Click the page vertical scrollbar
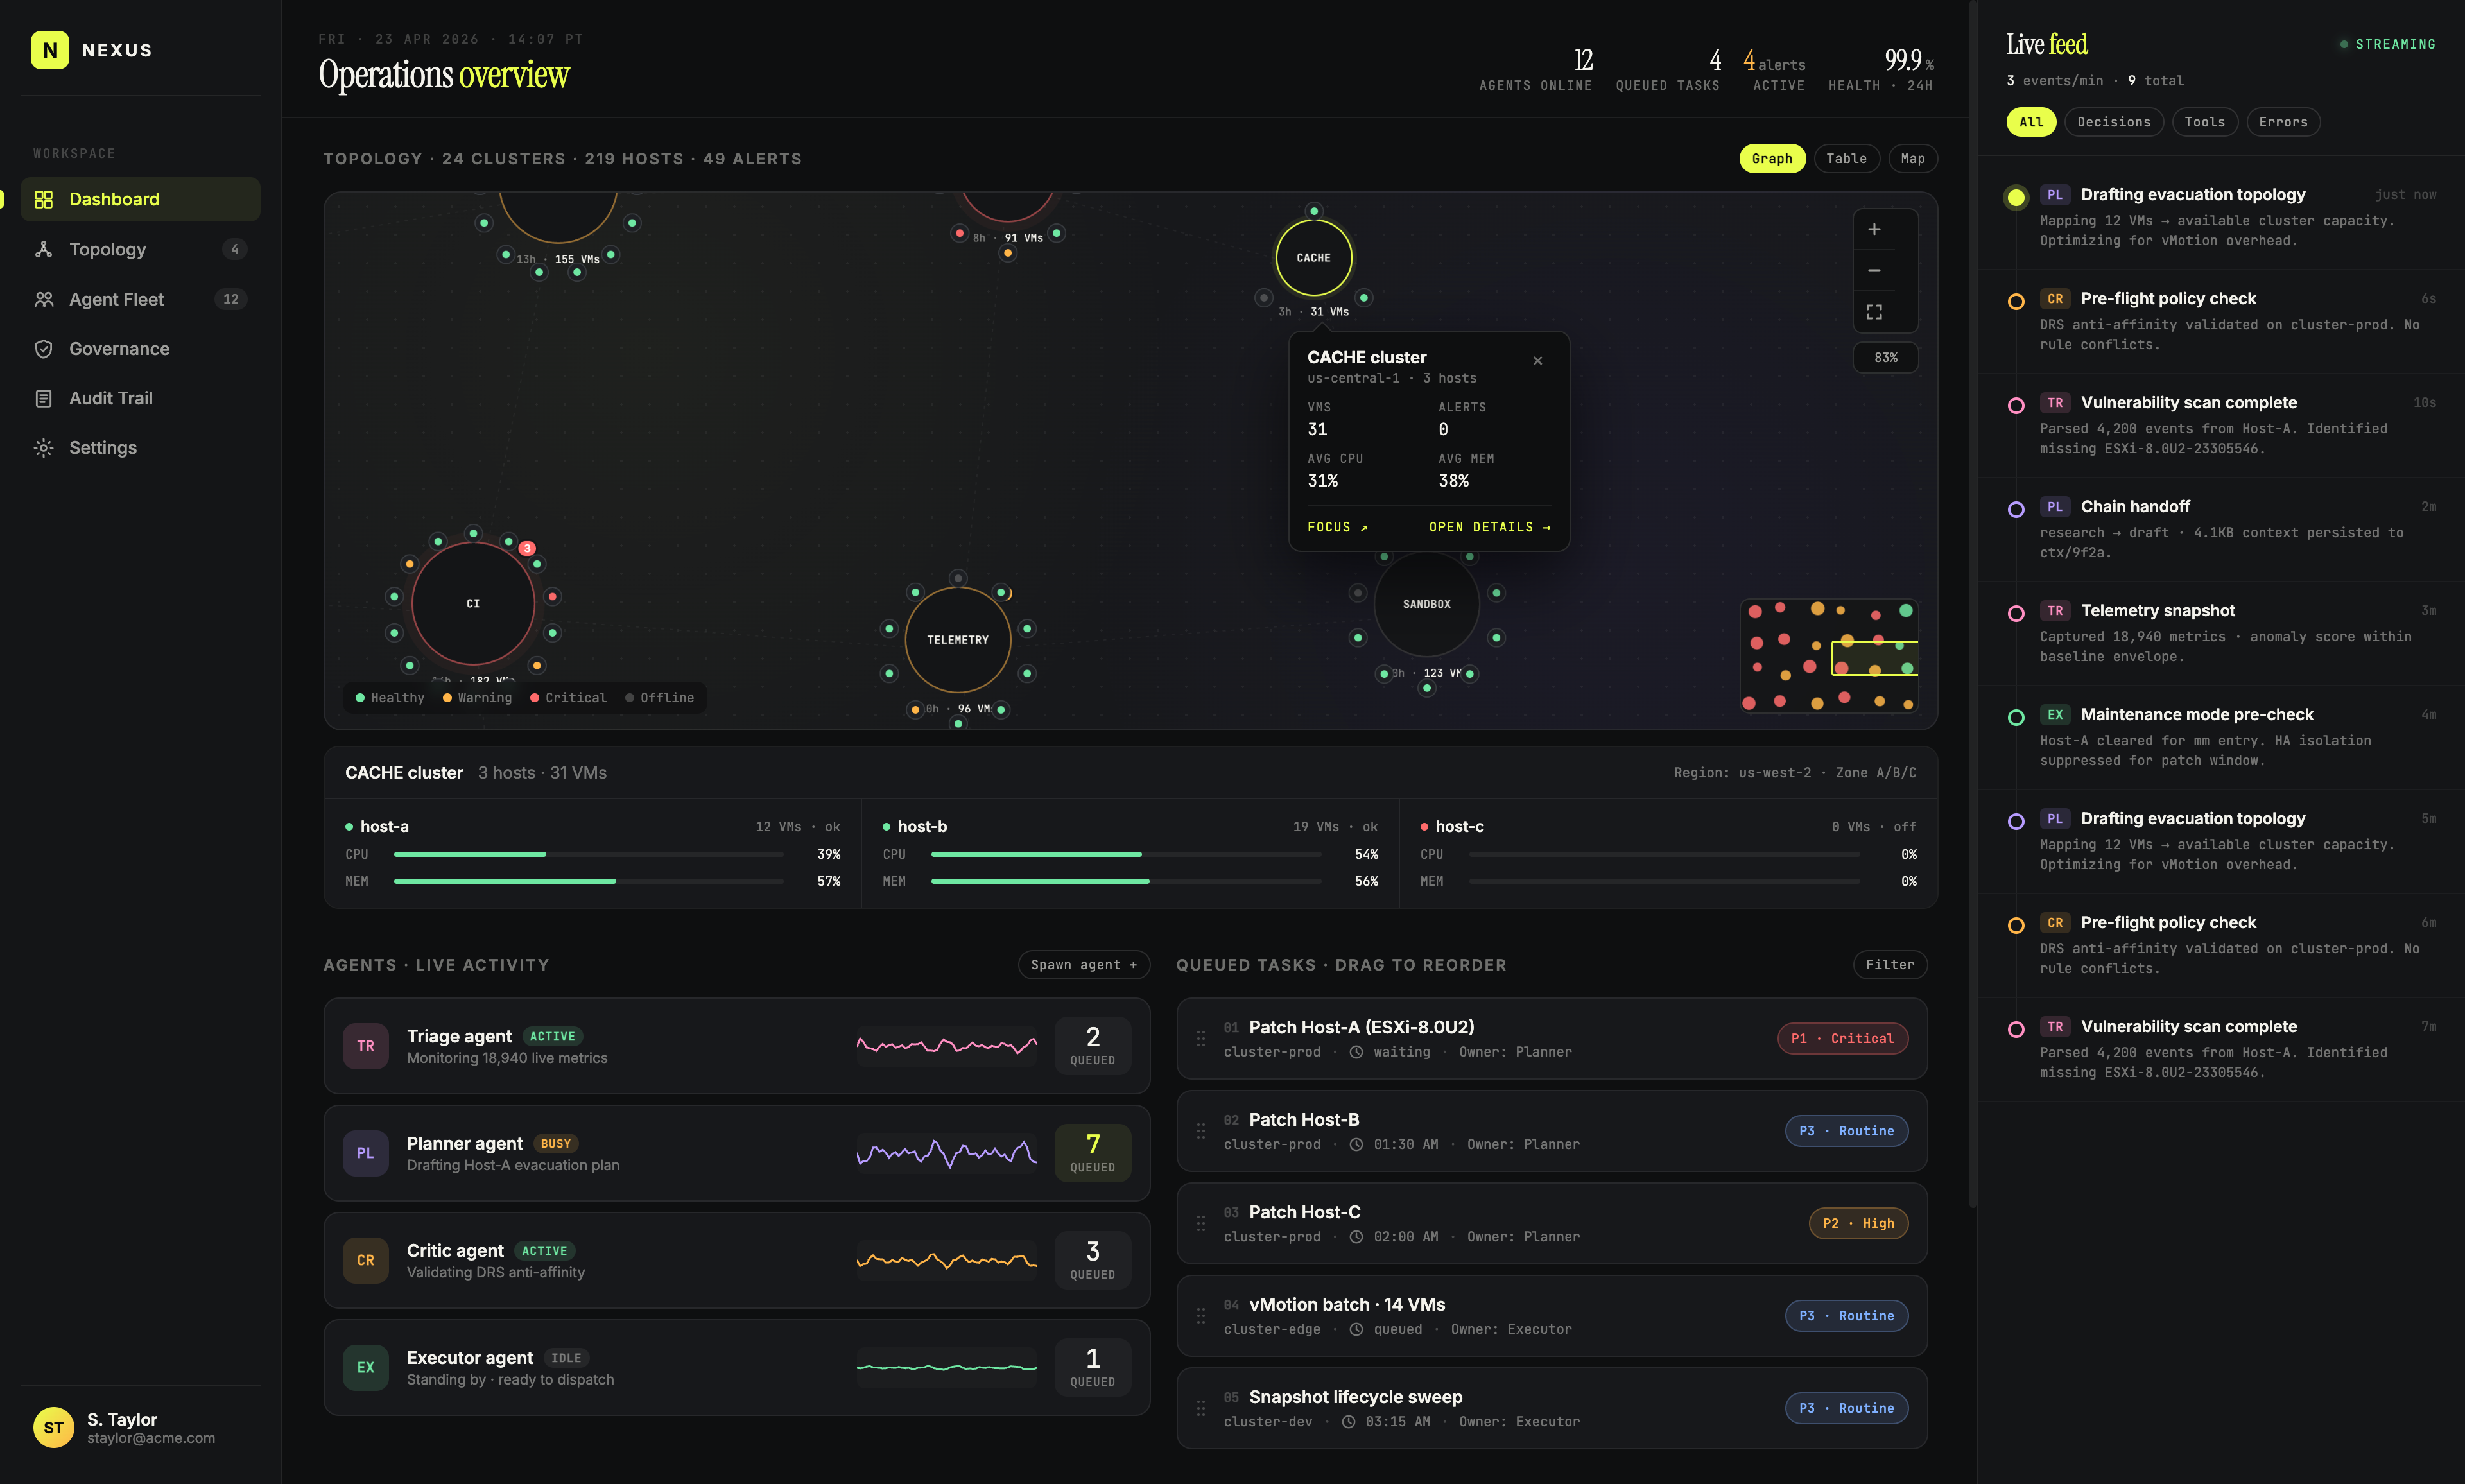 point(1973,604)
